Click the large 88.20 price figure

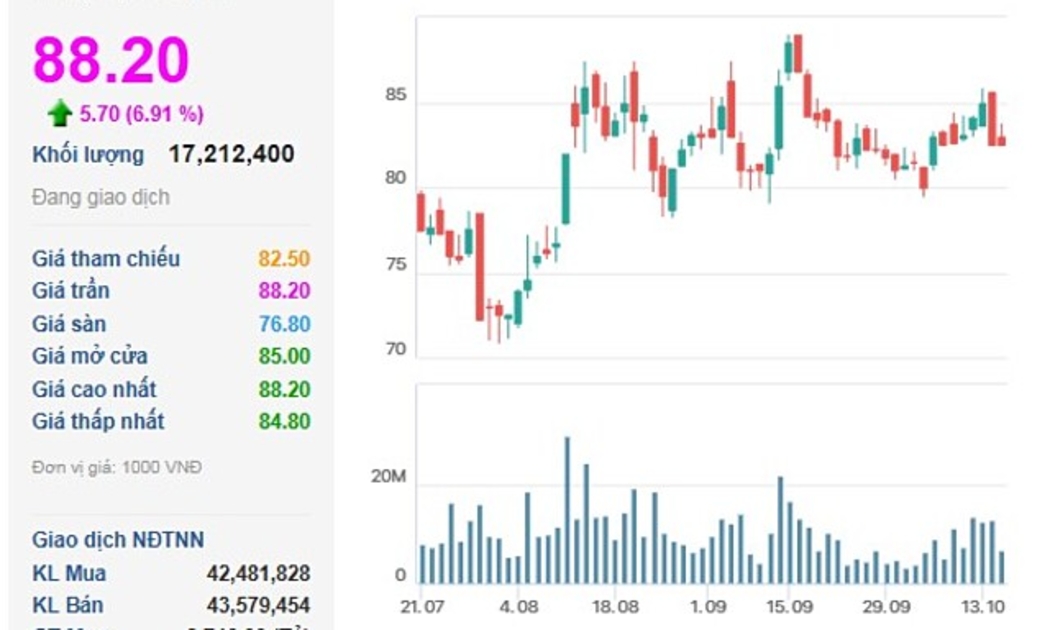click(x=111, y=59)
